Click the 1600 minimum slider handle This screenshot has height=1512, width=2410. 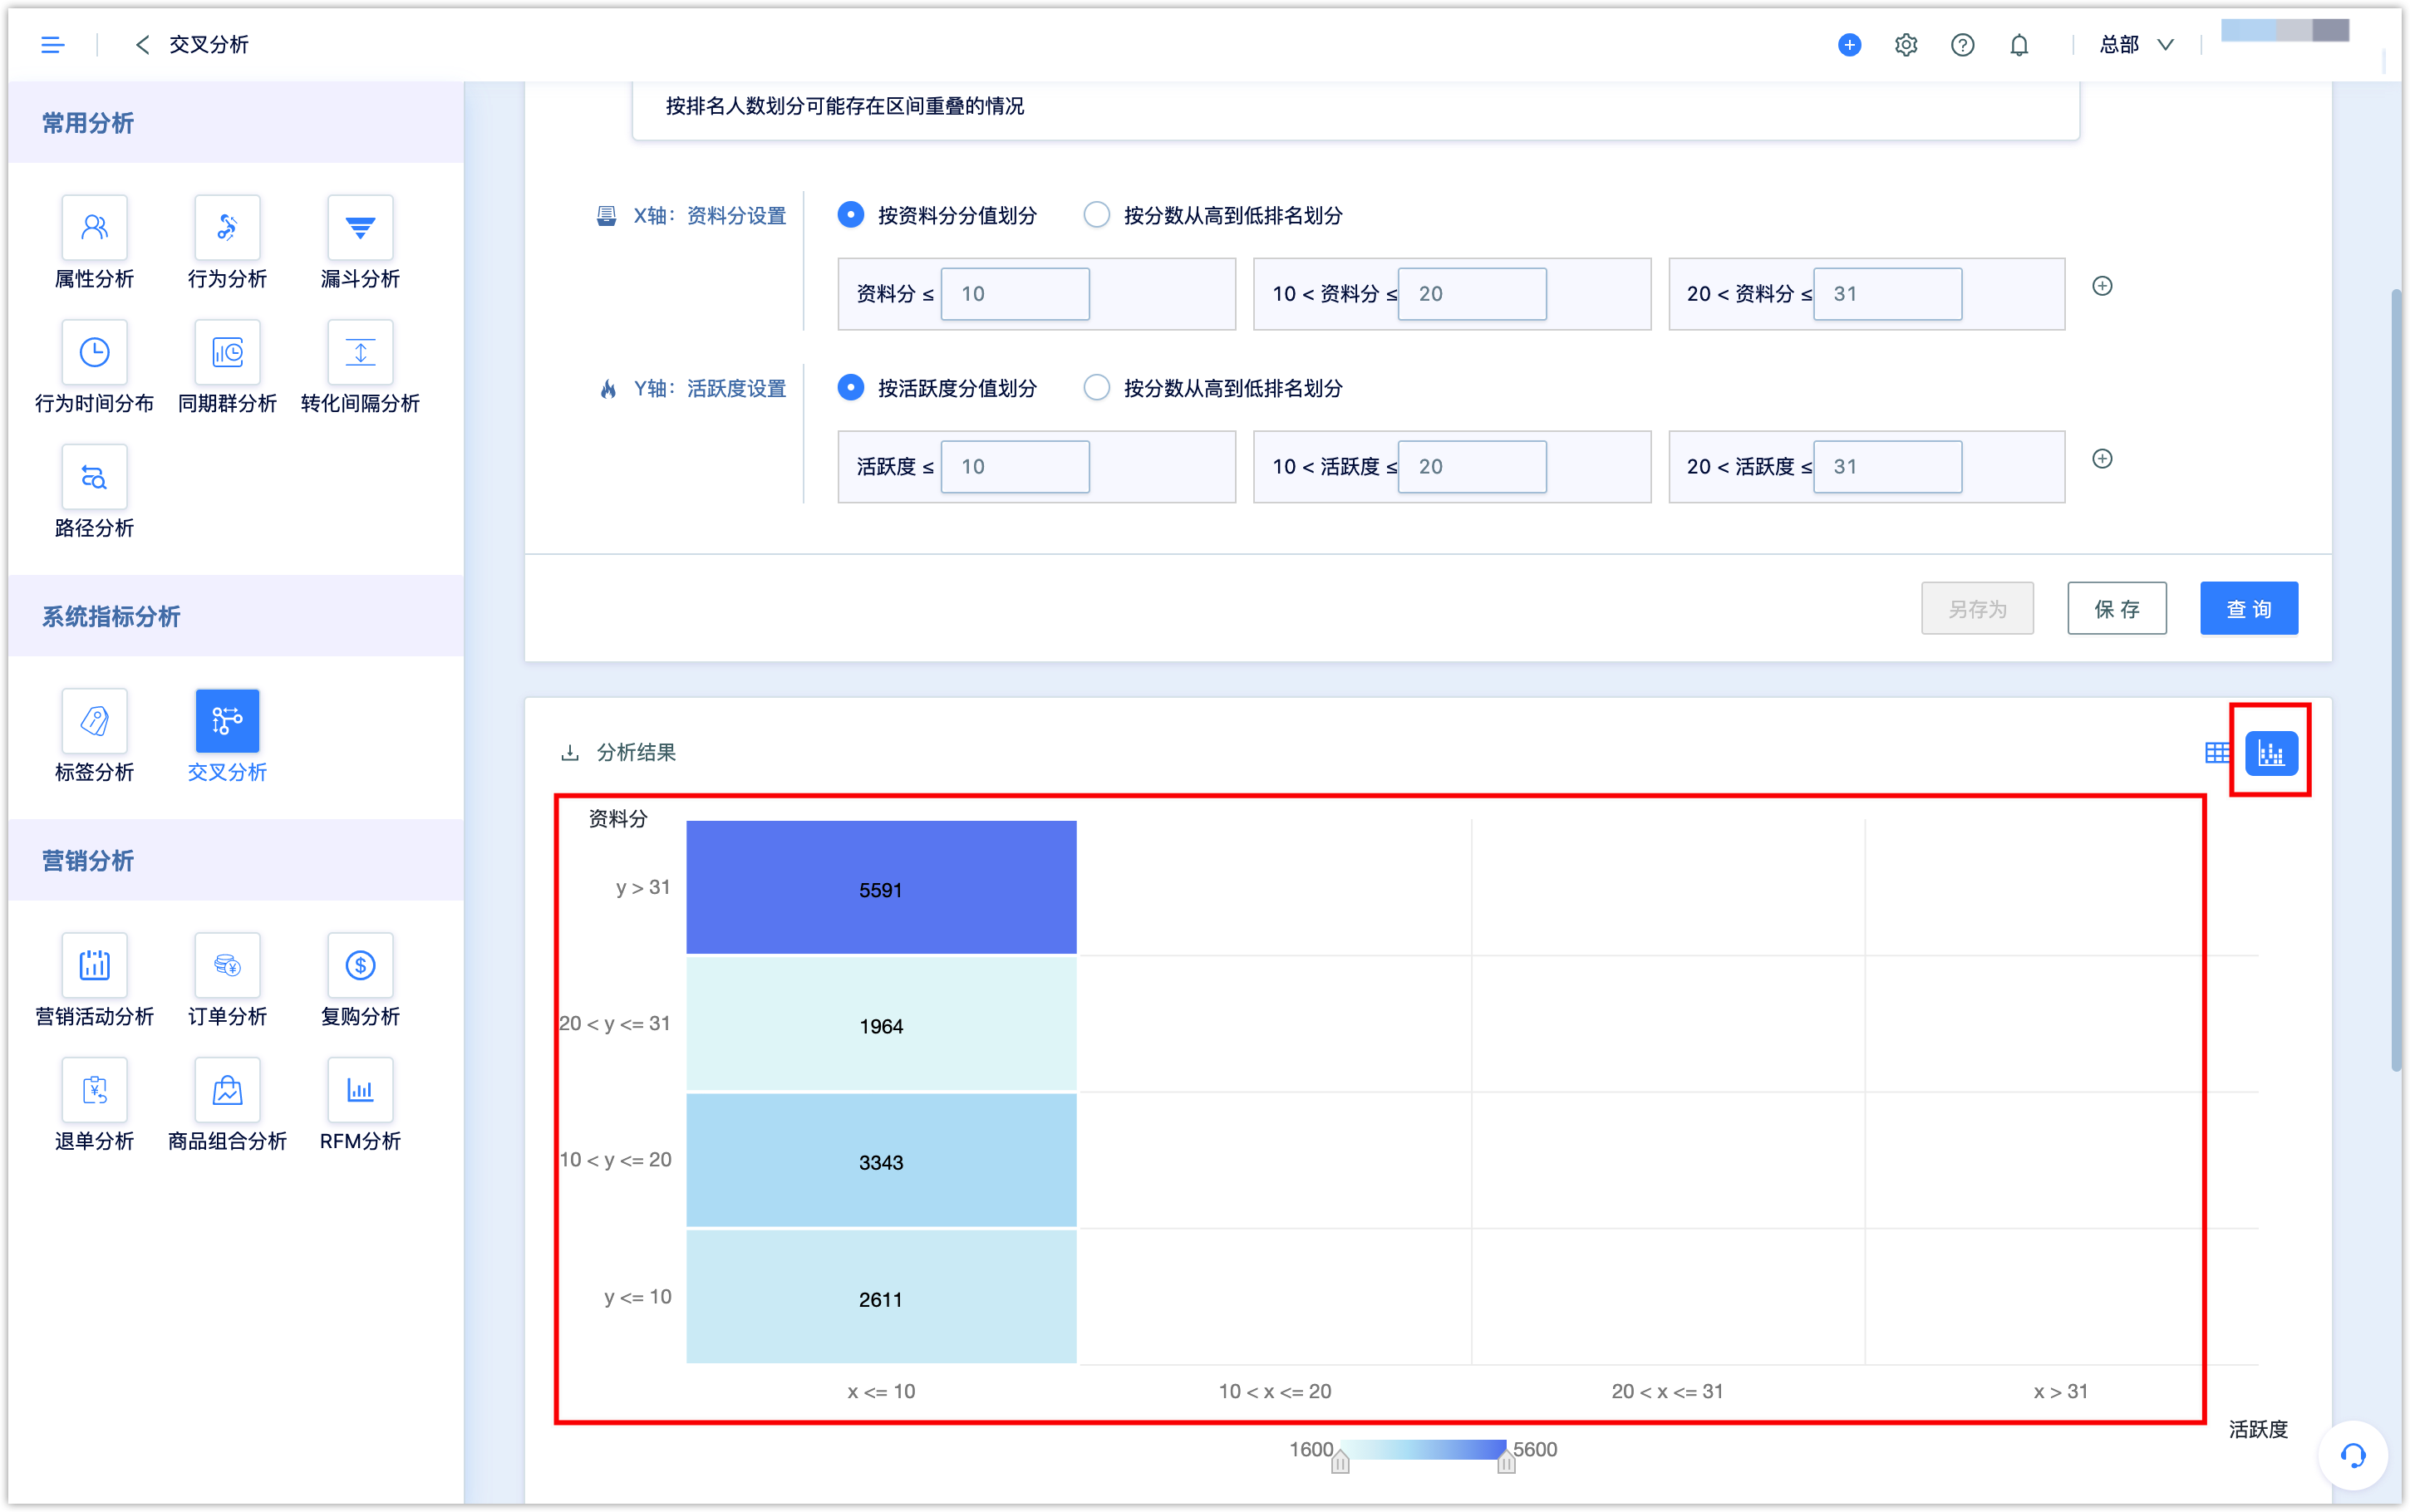(1340, 1463)
